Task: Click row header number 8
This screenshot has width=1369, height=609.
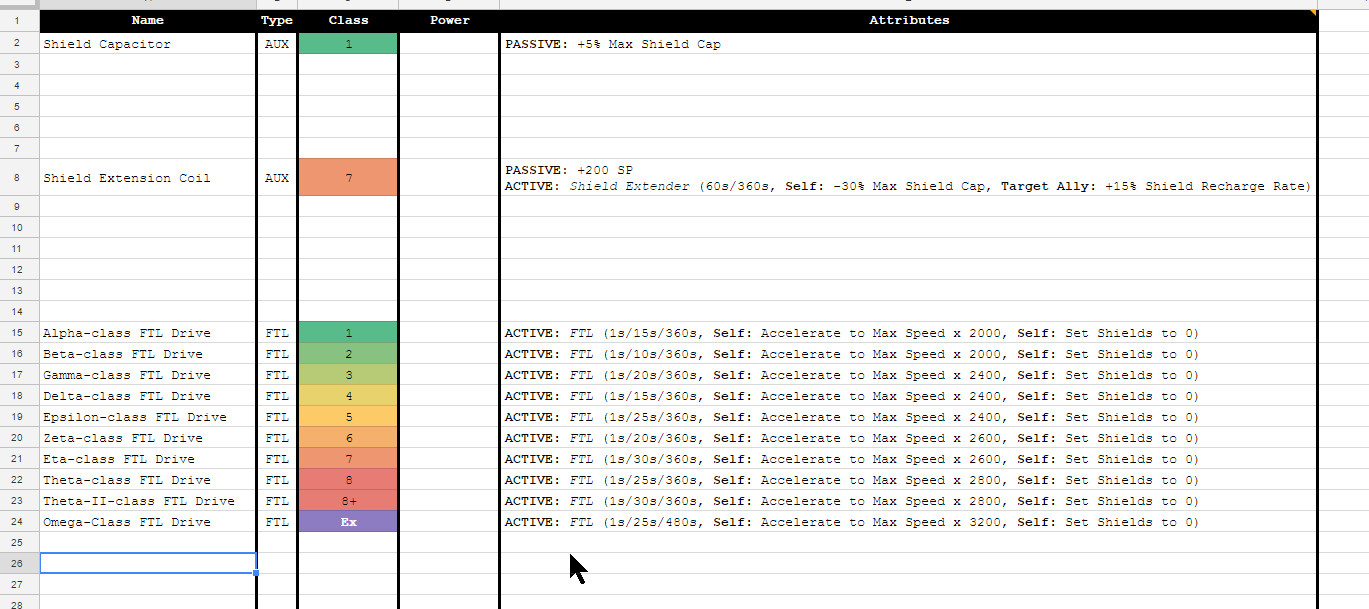Action: pos(18,178)
